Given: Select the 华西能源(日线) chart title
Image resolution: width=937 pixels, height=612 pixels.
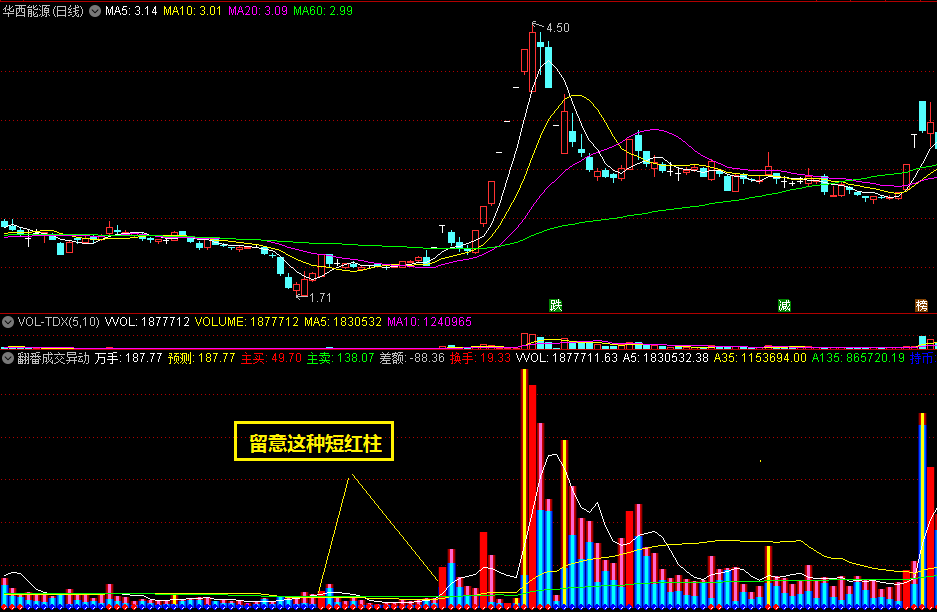Looking at the screenshot, I should (43, 11).
